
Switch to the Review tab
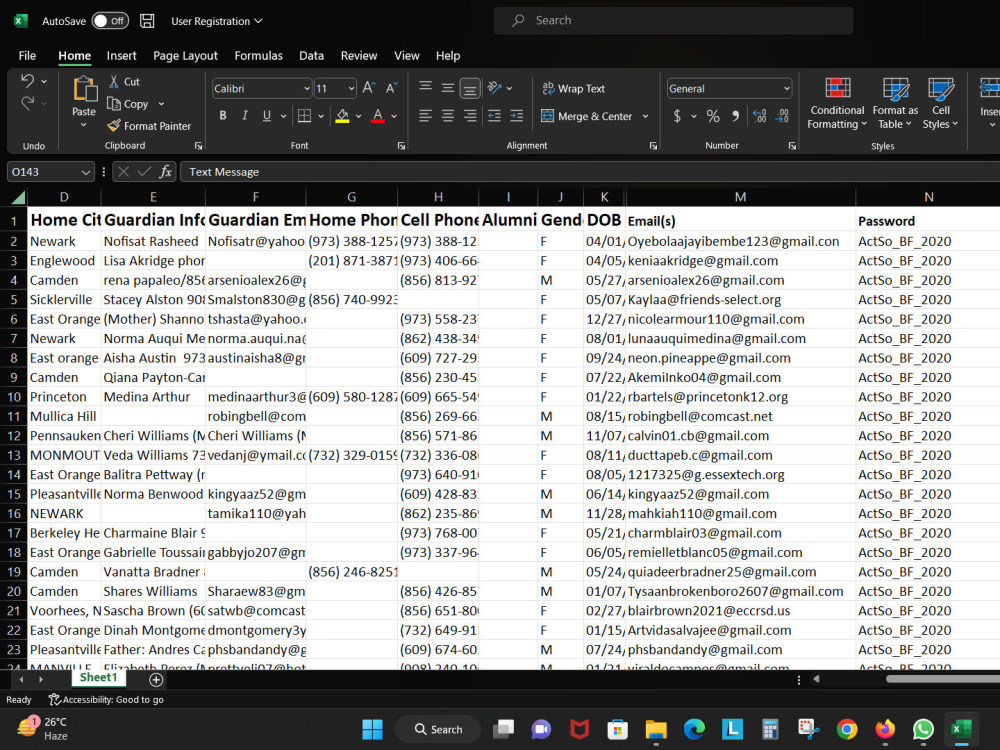tap(358, 55)
